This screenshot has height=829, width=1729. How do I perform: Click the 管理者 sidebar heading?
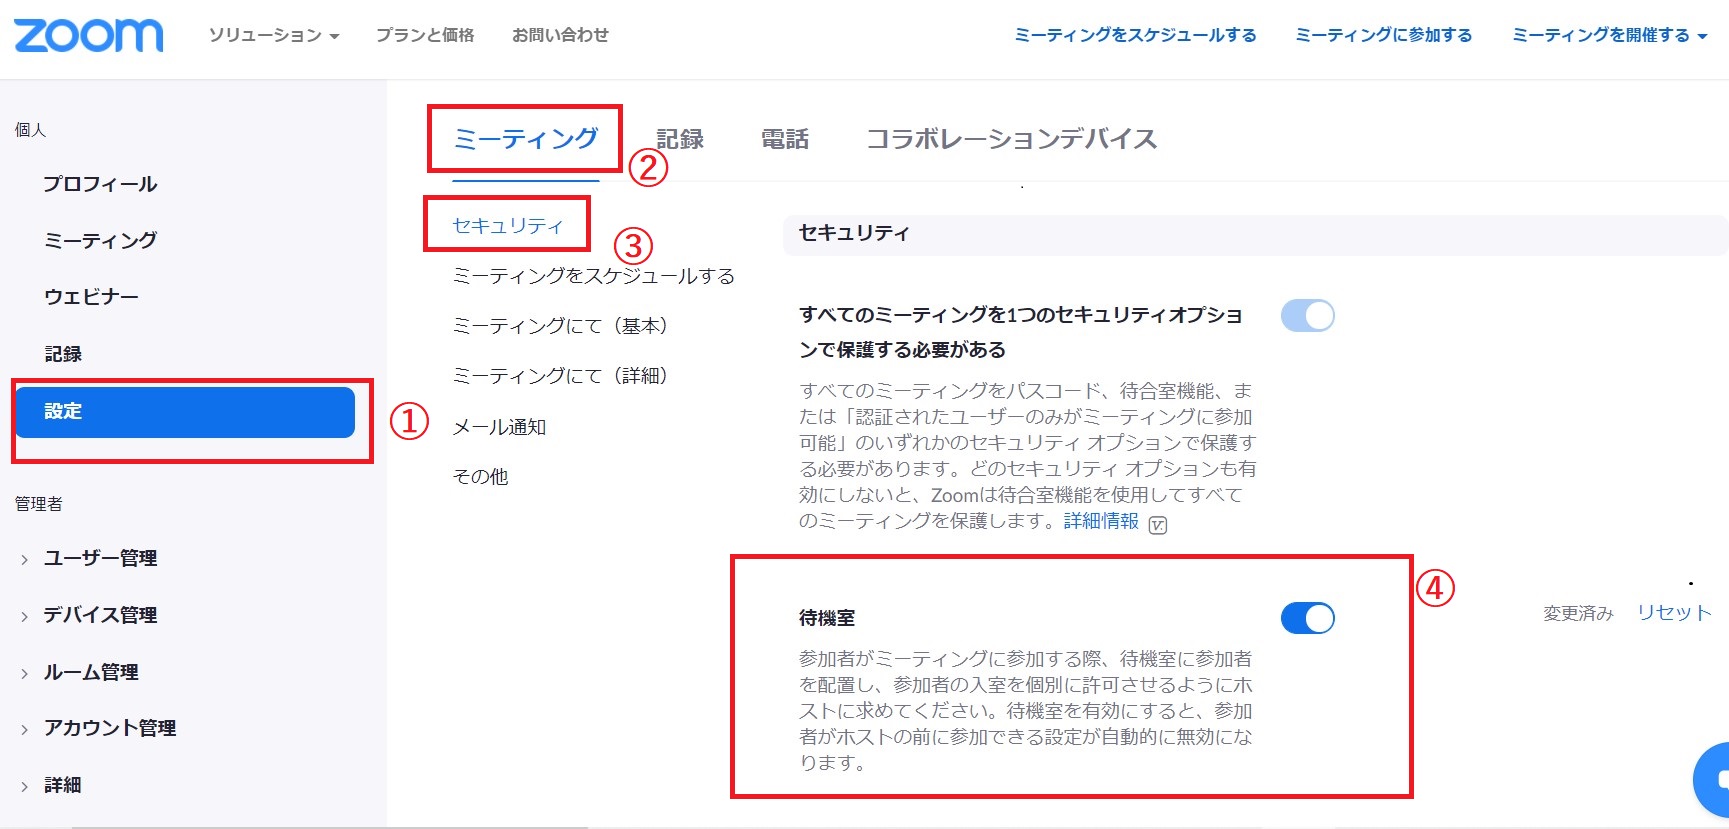39,504
